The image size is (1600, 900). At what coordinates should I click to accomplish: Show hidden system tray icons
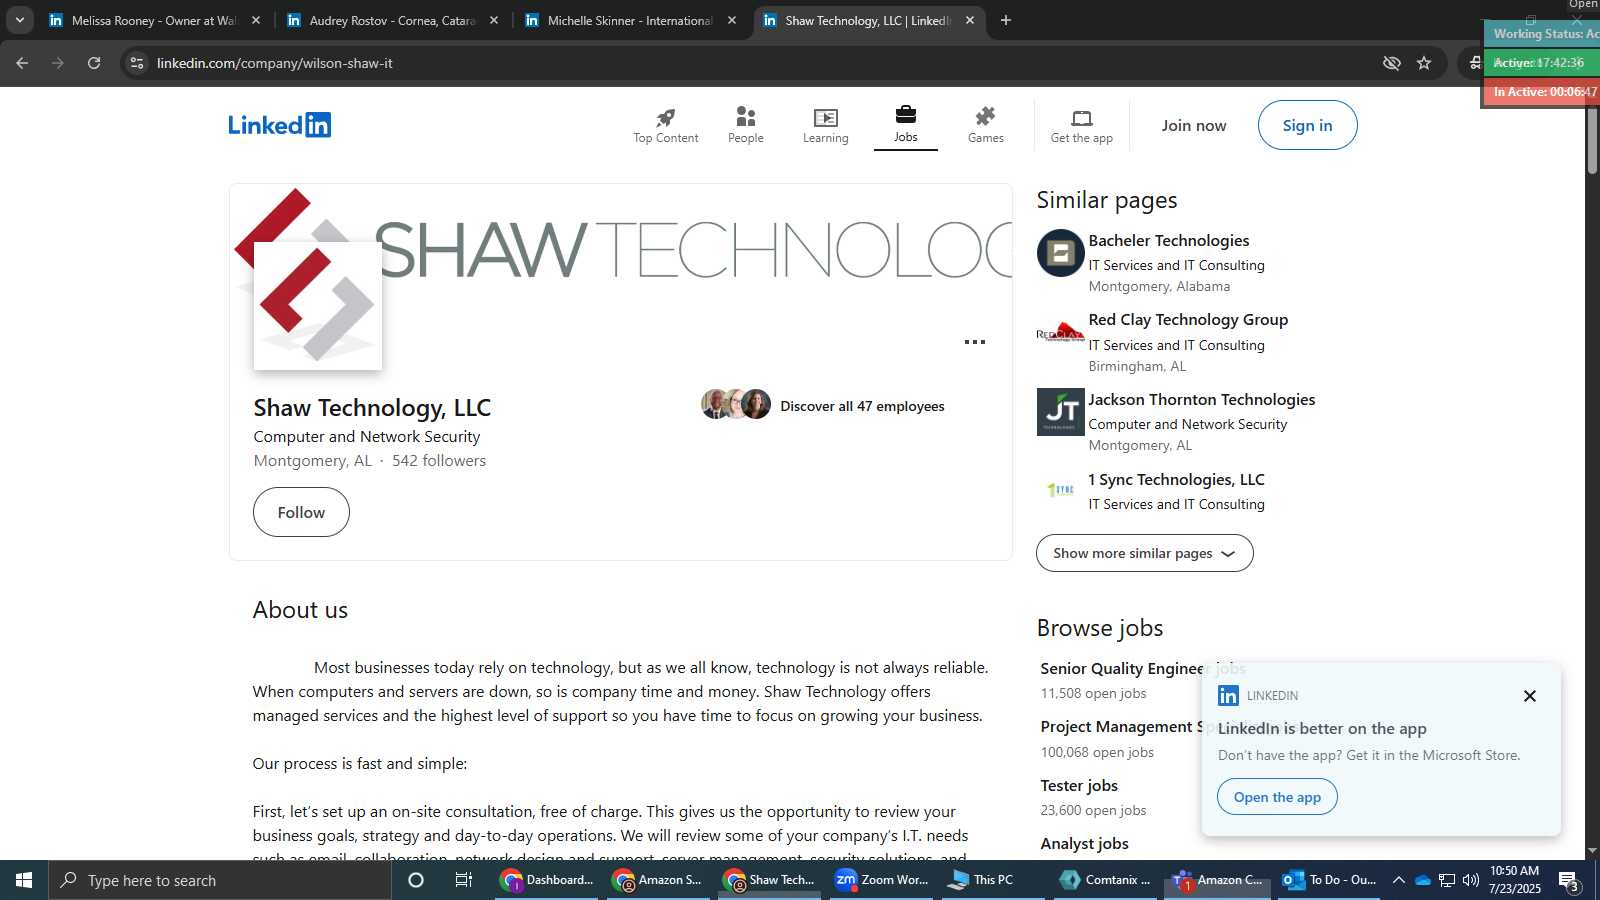1399,880
